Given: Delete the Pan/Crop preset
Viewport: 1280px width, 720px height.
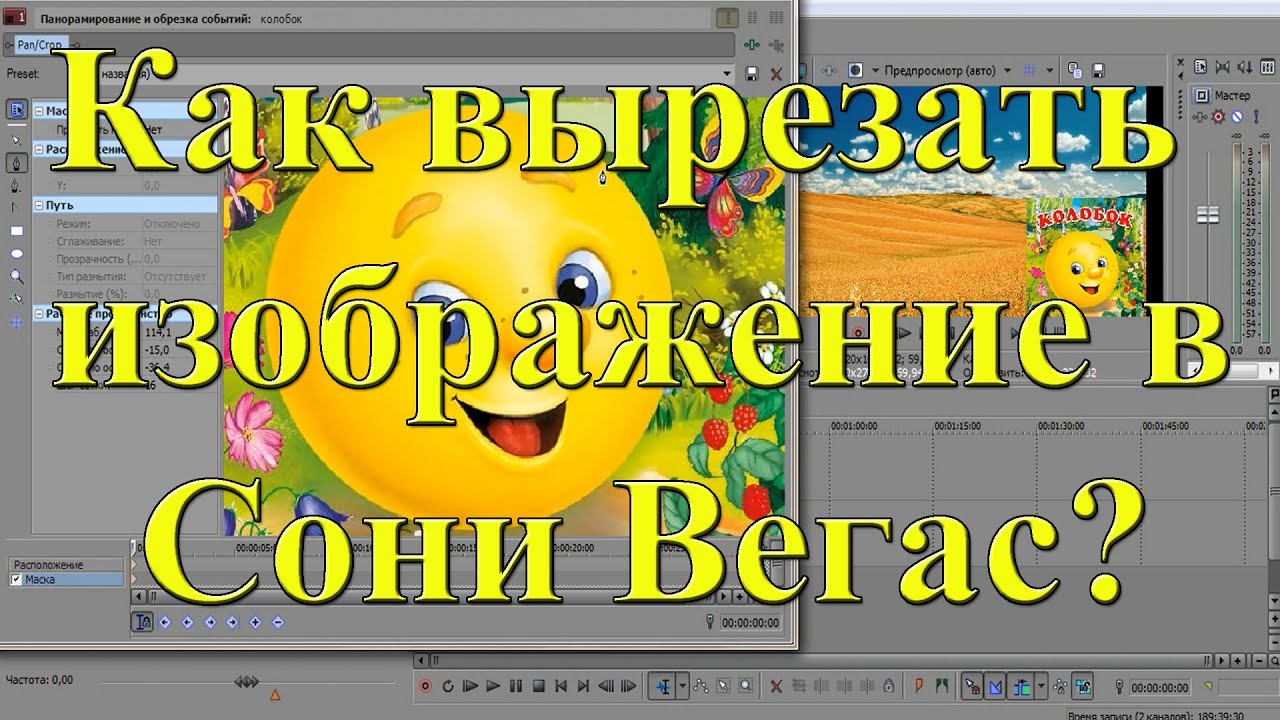Looking at the screenshot, I should point(776,73).
